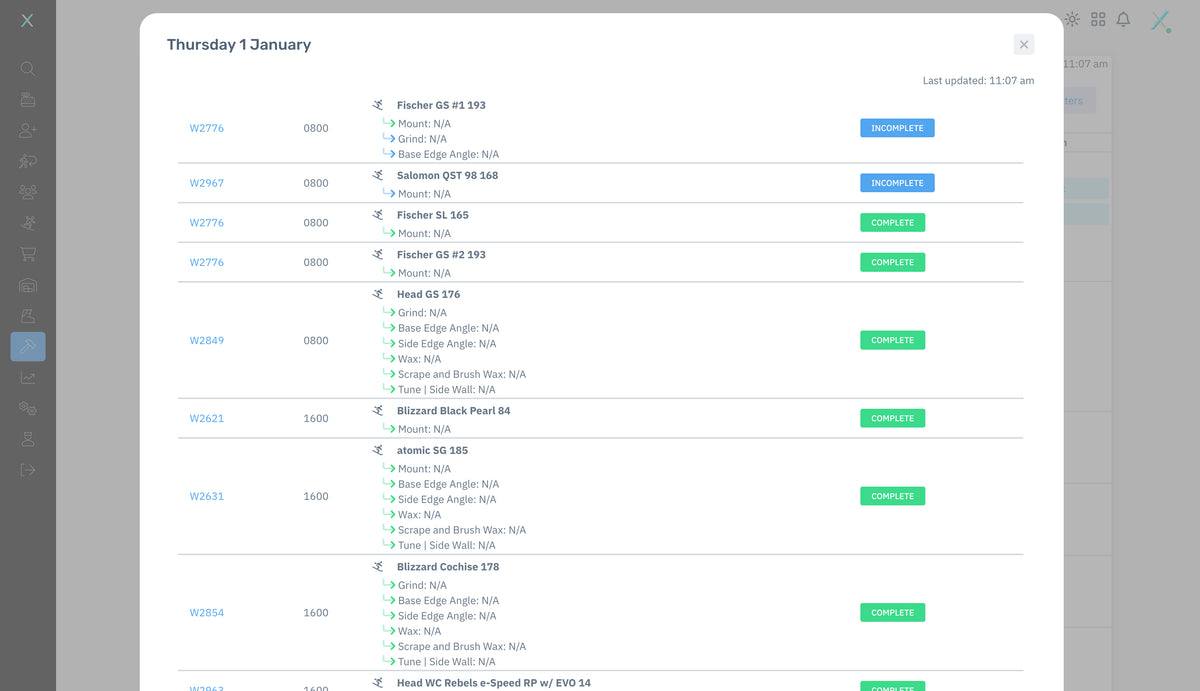Toggle INCOMPLETE status for Salomon QST 98 168
Image resolution: width=1200 pixels, height=691 pixels.
pos(897,183)
